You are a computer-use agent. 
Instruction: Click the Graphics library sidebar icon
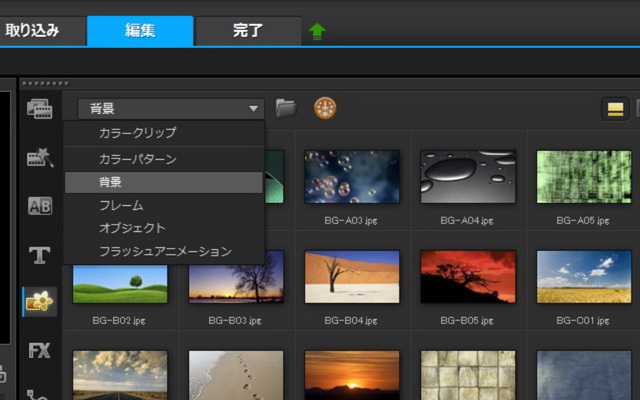point(39,302)
